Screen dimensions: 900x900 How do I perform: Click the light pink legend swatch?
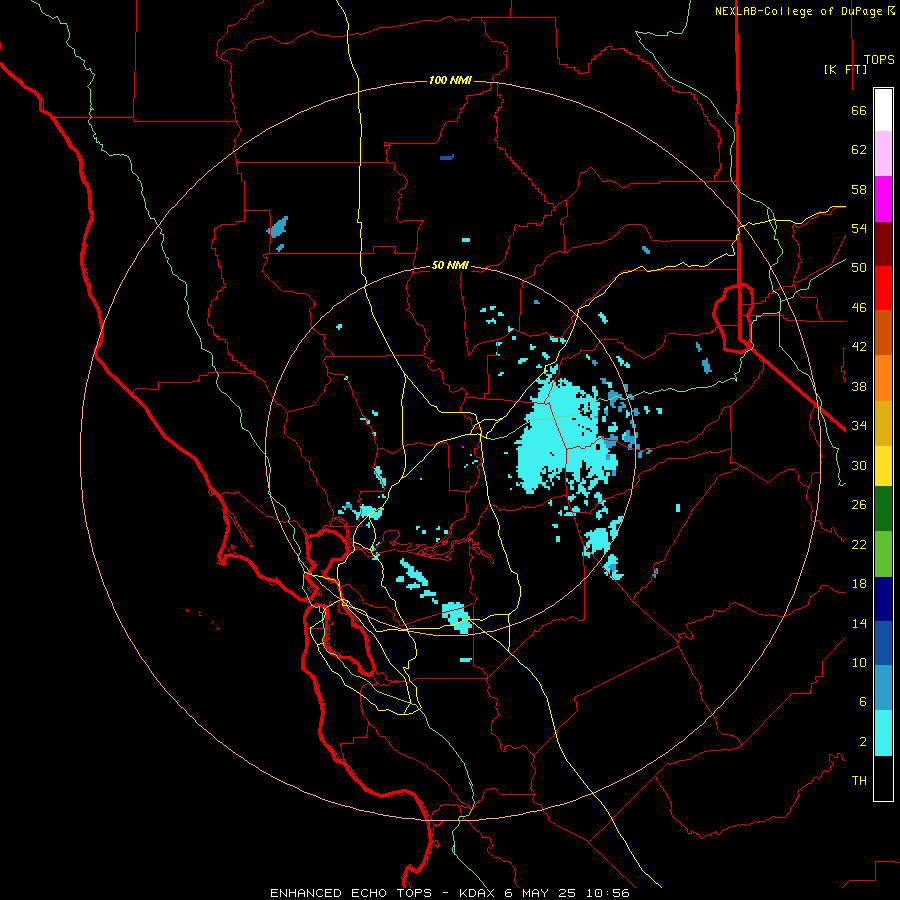[883, 154]
